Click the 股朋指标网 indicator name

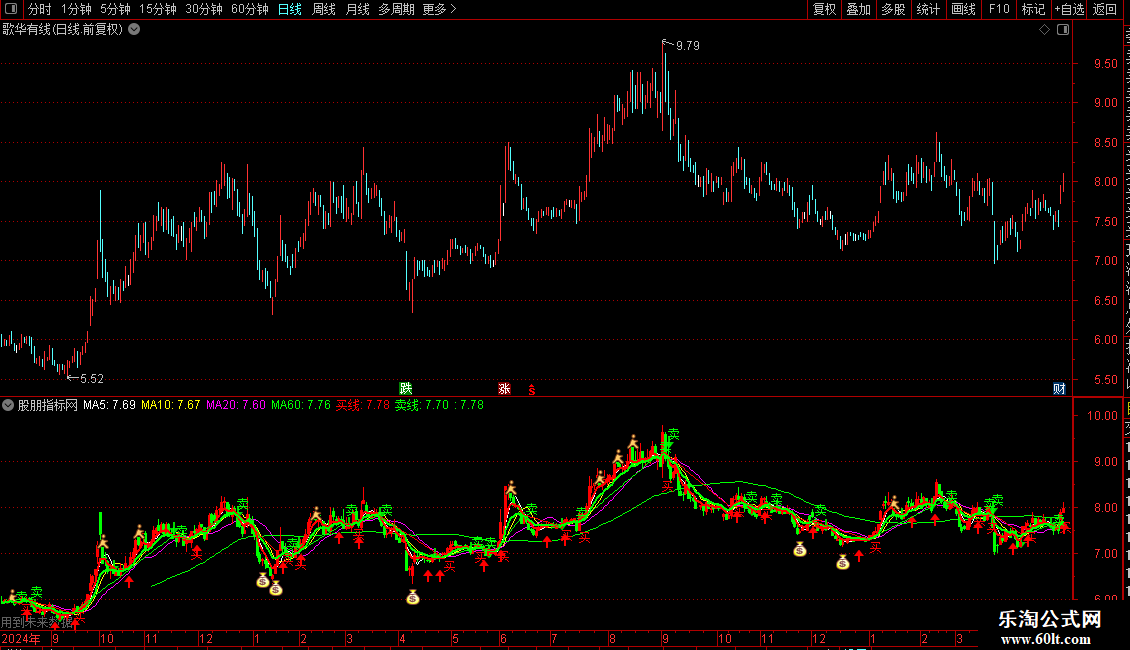click(48, 405)
